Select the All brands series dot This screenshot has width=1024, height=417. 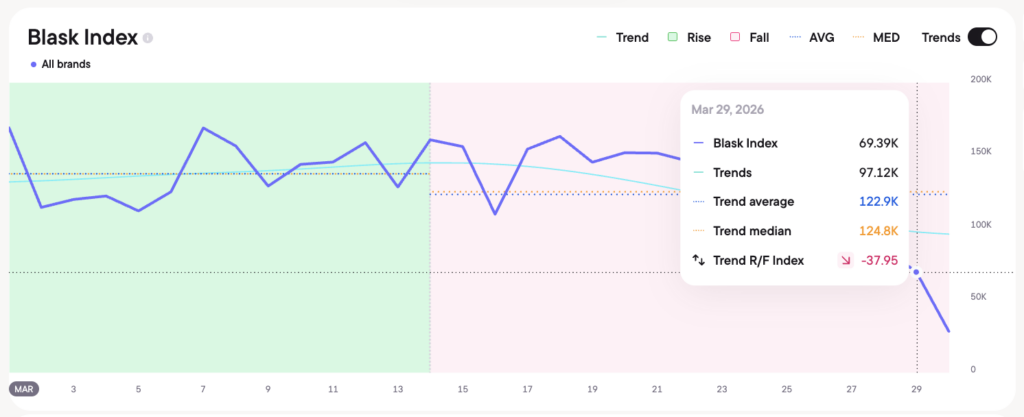point(35,64)
